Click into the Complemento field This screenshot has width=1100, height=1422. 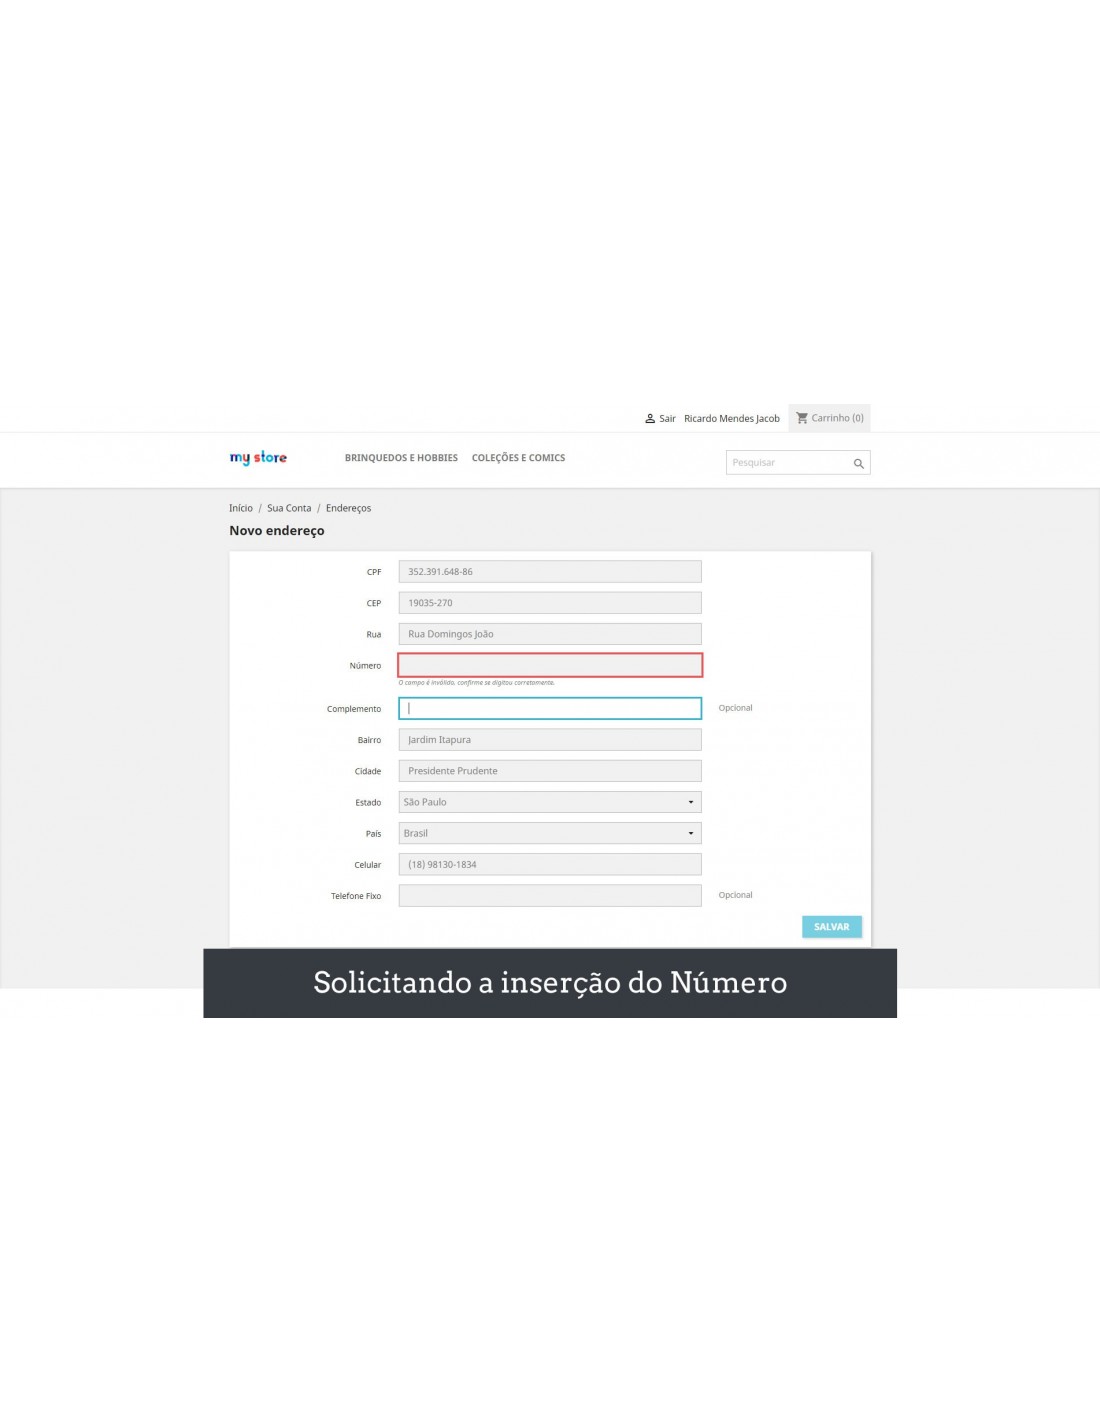coord(550,708)
